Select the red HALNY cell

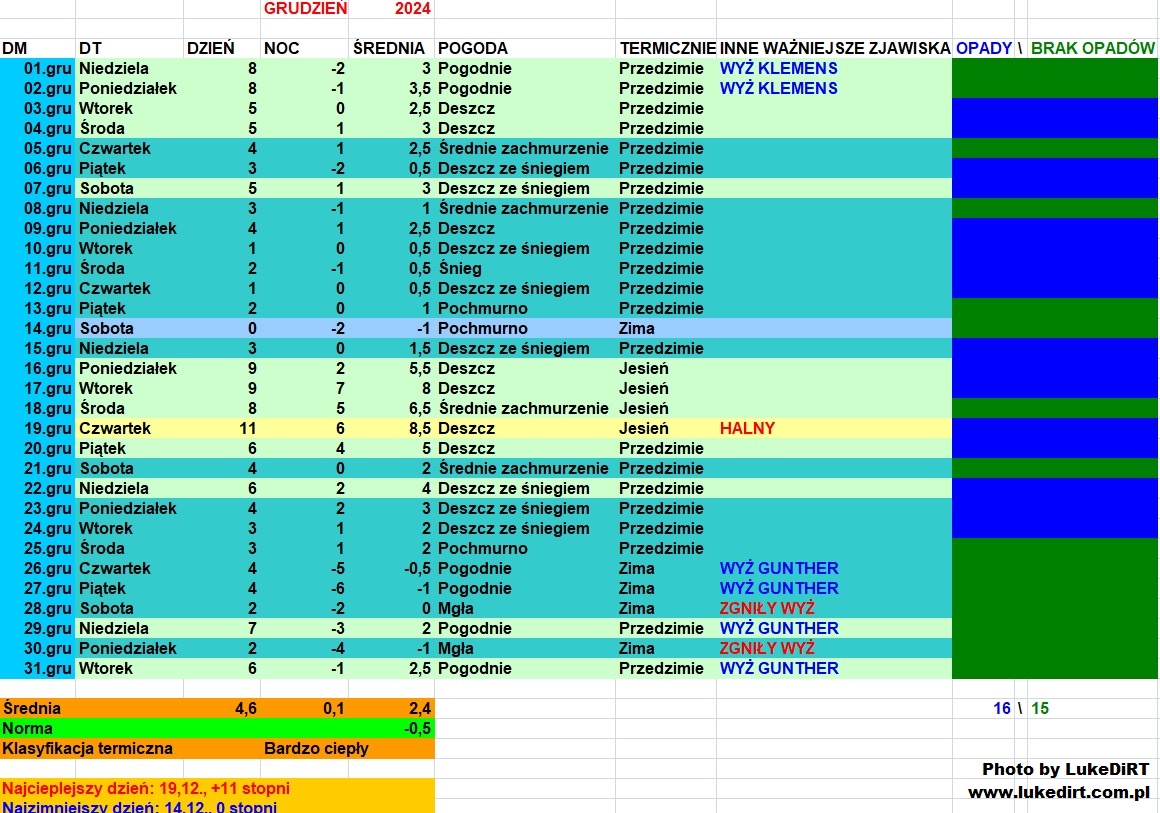[747, 428]
